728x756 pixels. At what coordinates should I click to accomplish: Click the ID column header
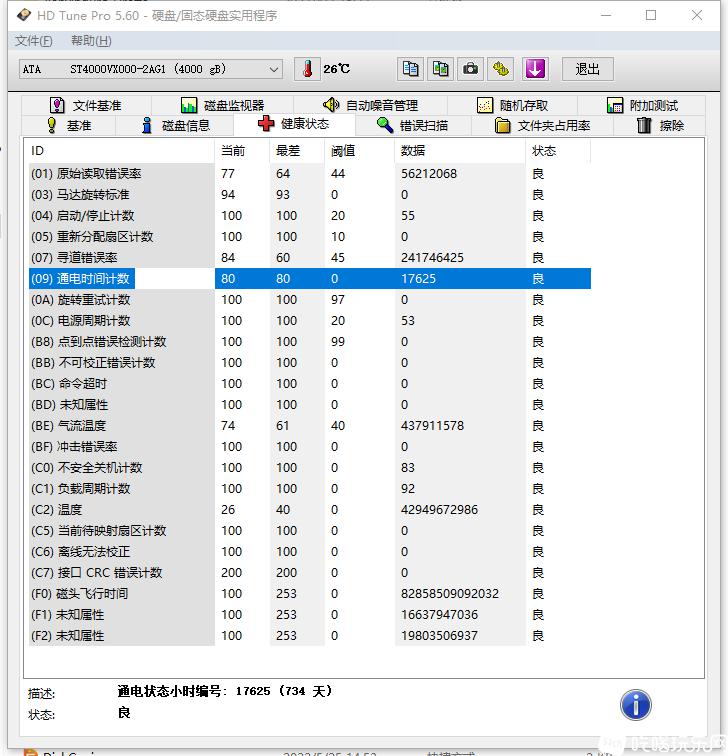[x=121, y=151]
